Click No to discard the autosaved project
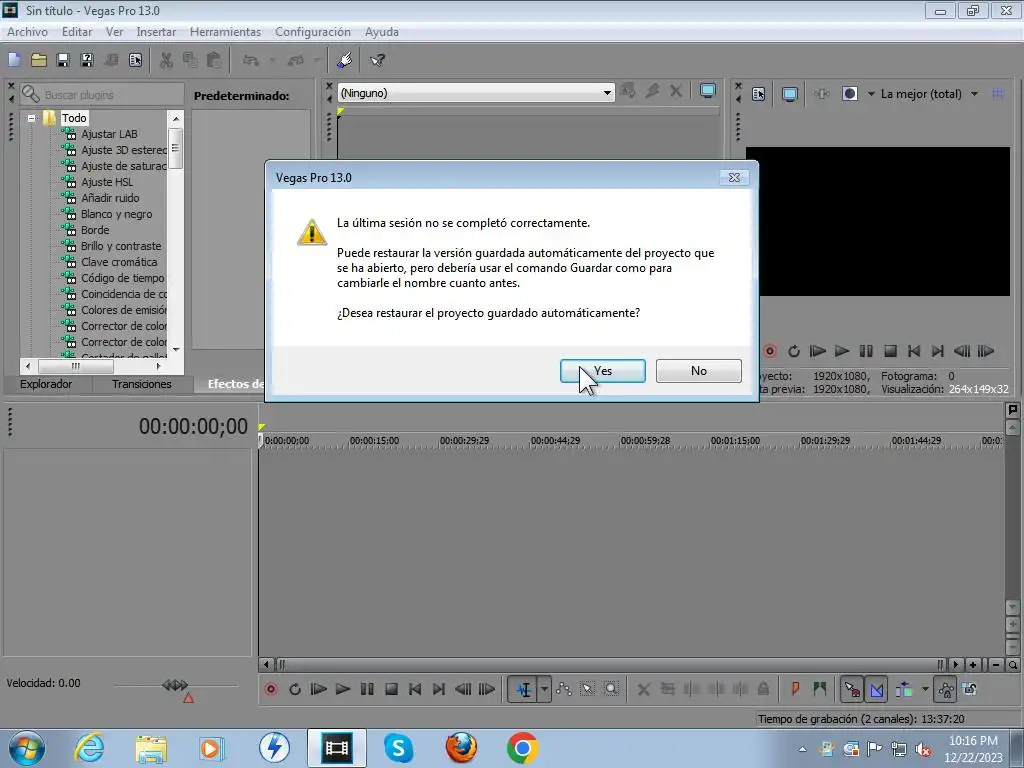Viewport: 1024px width, 768px height. [x=698, y=370]
